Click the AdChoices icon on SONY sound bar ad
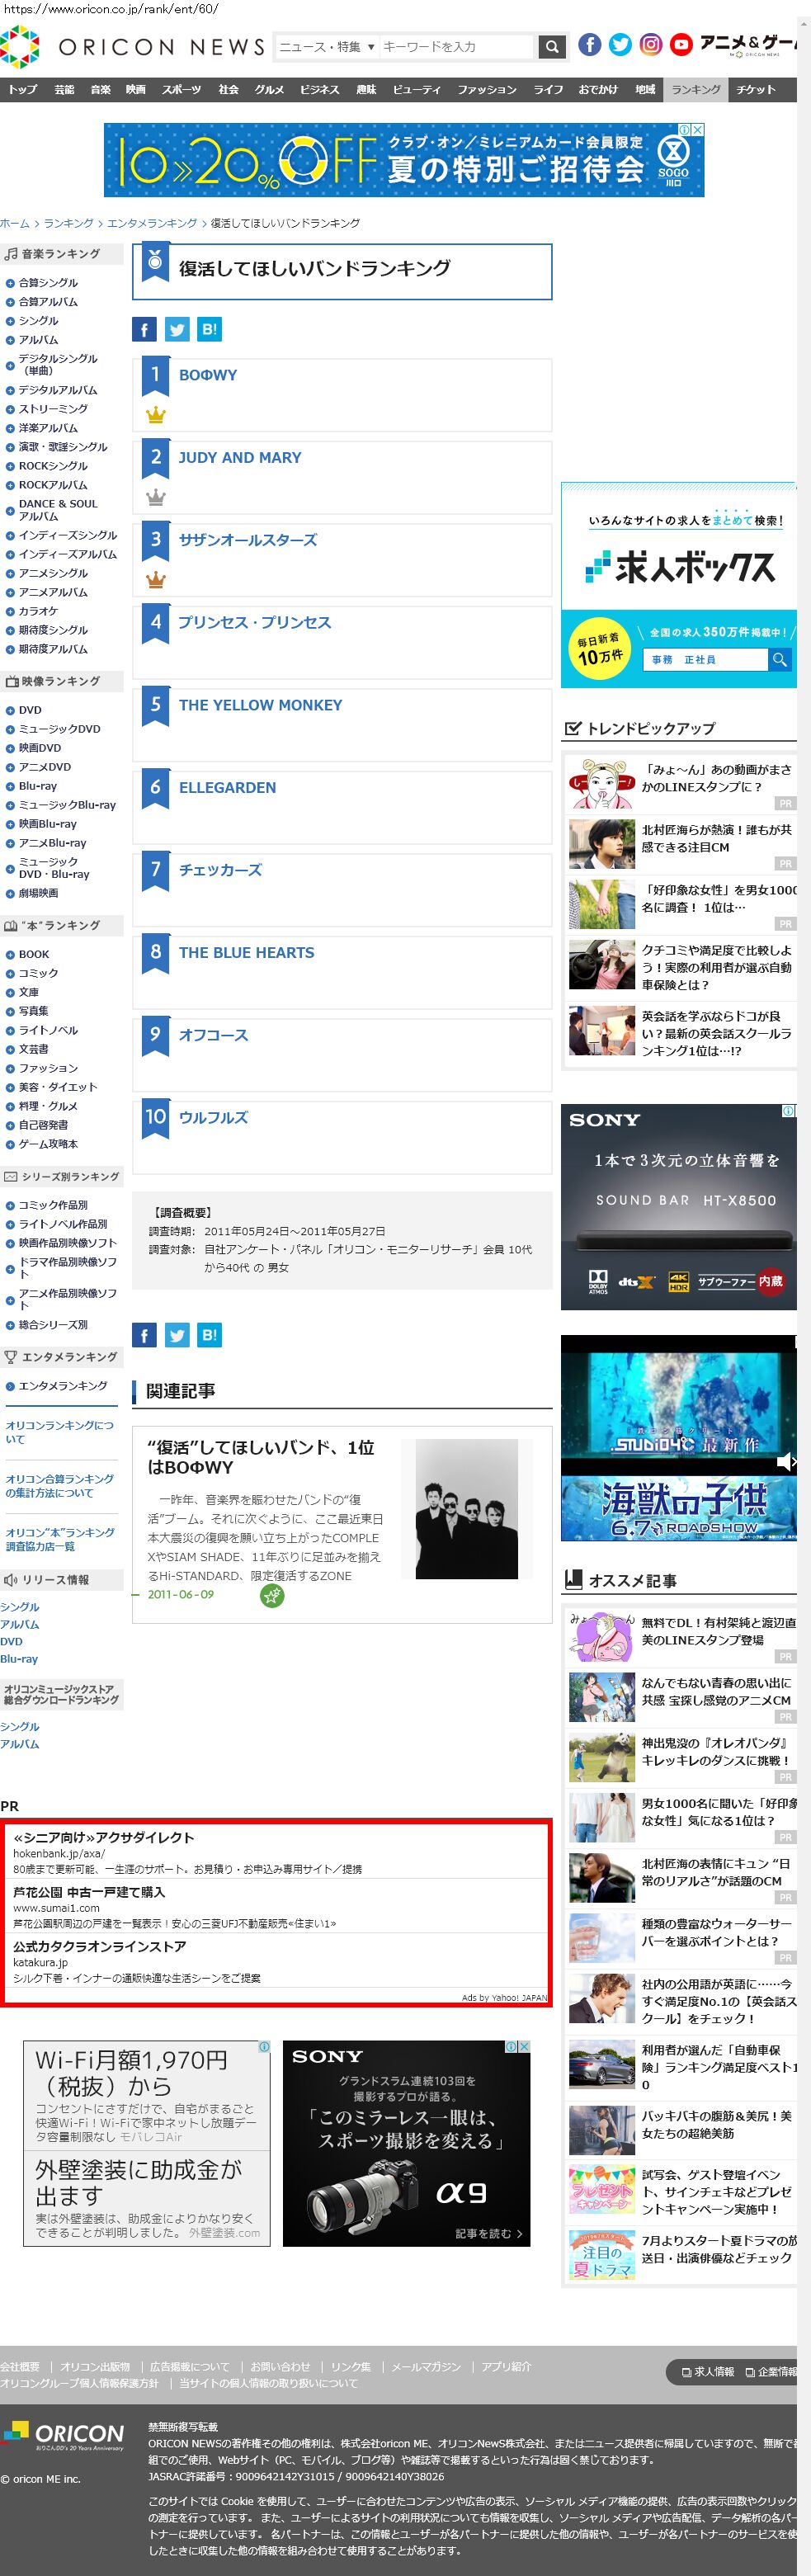Image resolution: width=811 pixels, height=2576 pixels. [x=788, y=1111]
